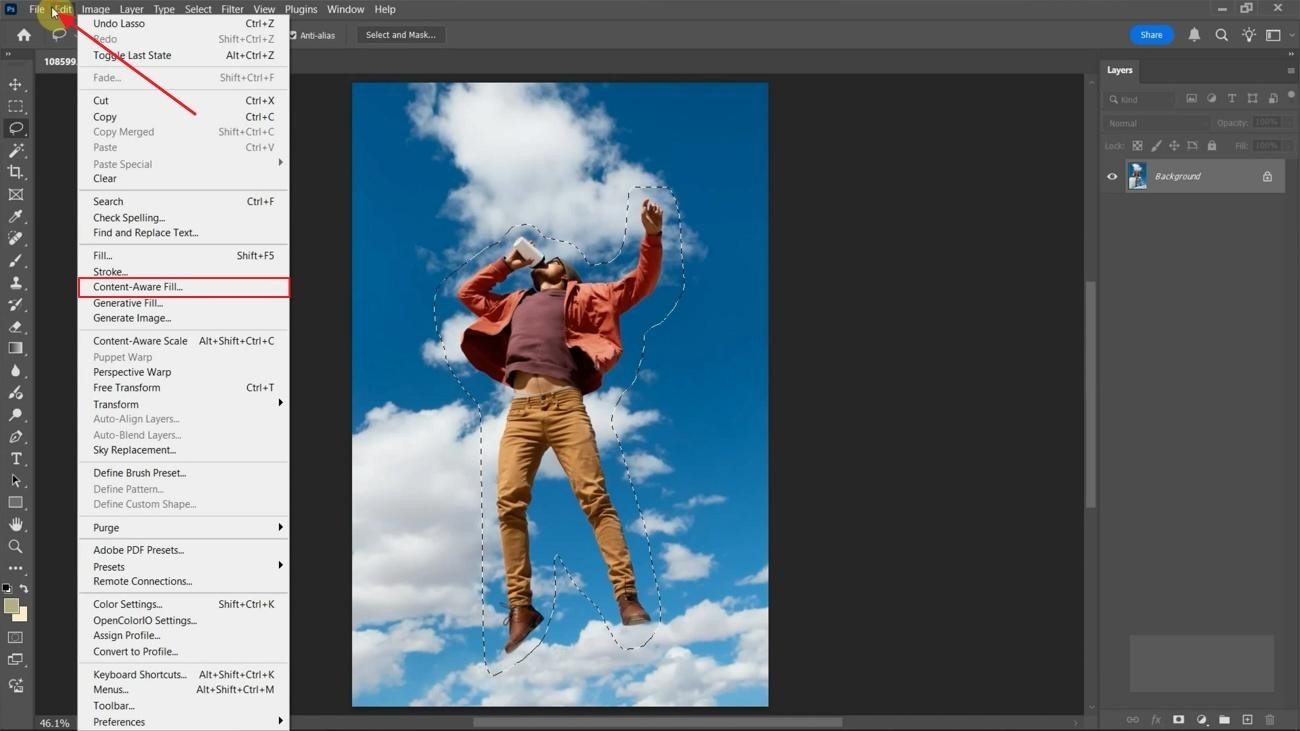This screenshot has height=731, width=1300.
Task: Select the Lasso tool in toolbar
Action: pyautogui.click(x=15, y=128)
